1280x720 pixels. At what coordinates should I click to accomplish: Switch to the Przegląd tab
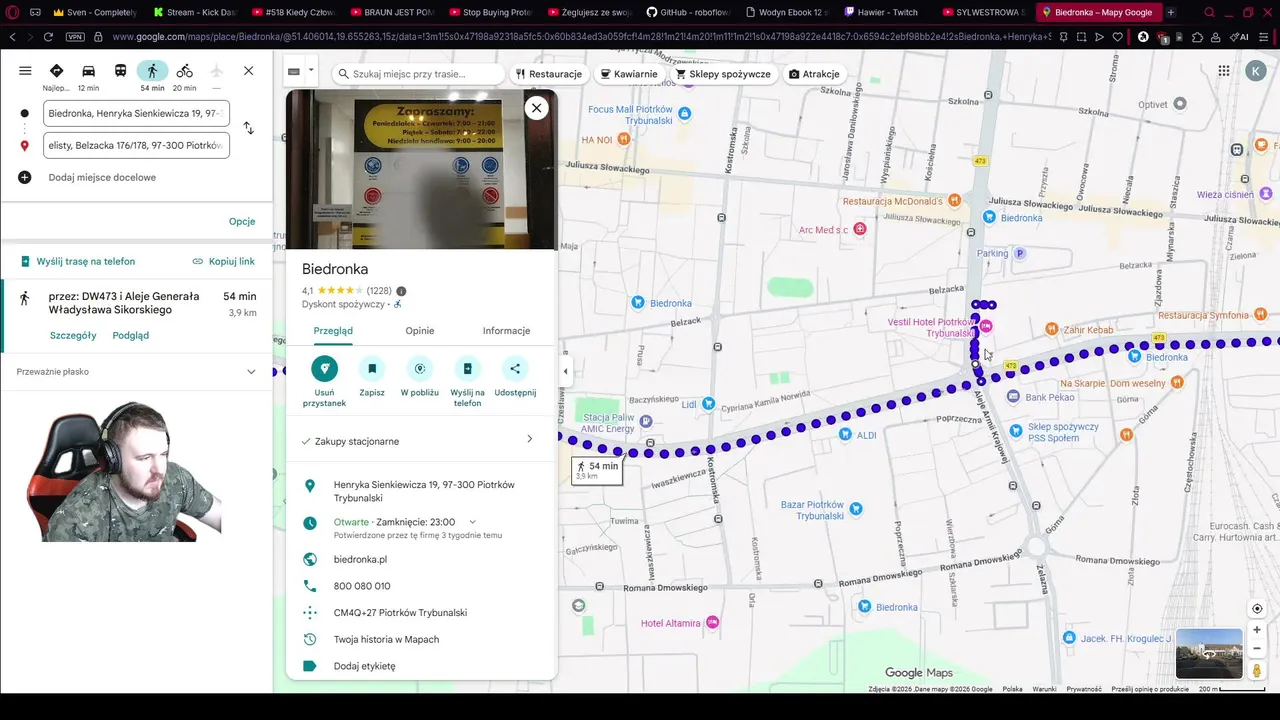coord(333,331)
